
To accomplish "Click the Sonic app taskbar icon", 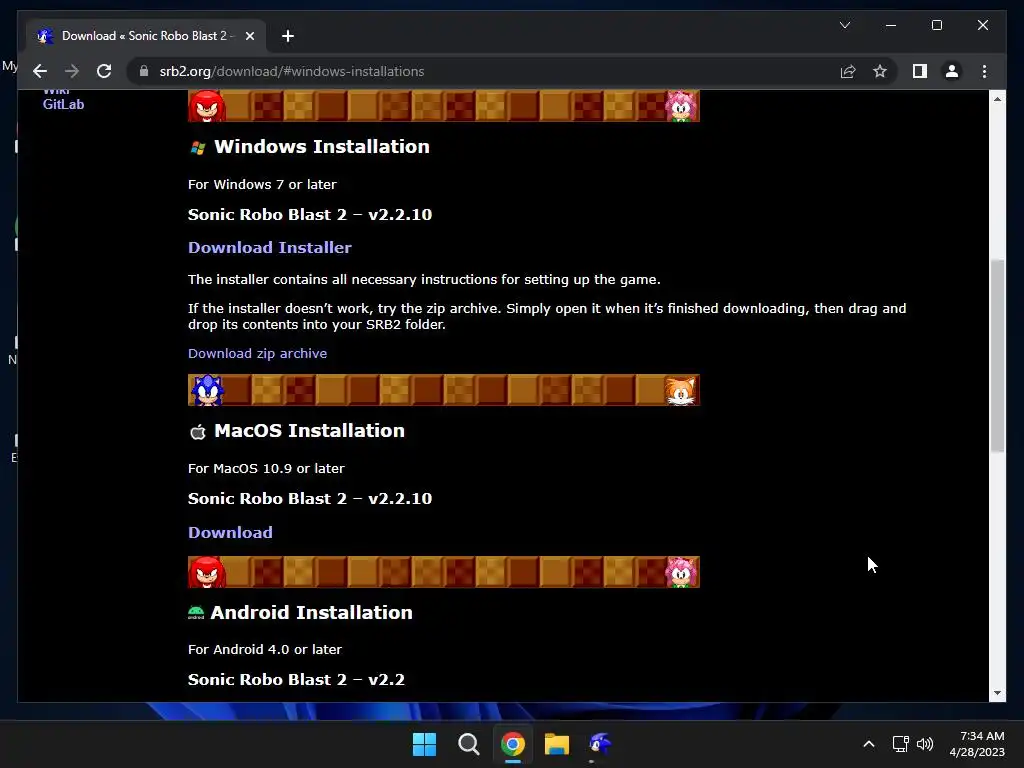I will [600, 744].
